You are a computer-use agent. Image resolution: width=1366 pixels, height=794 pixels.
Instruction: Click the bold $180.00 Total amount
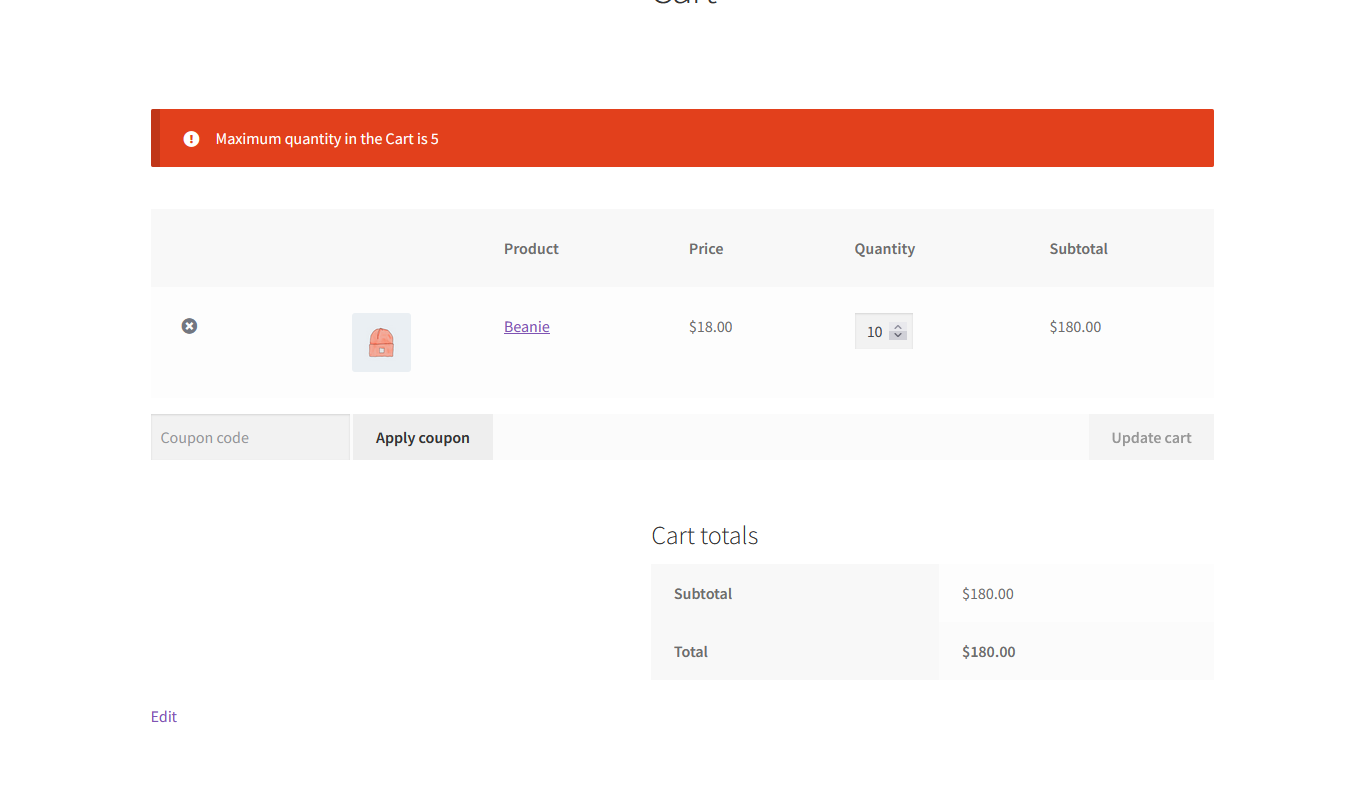coord(988,652)
